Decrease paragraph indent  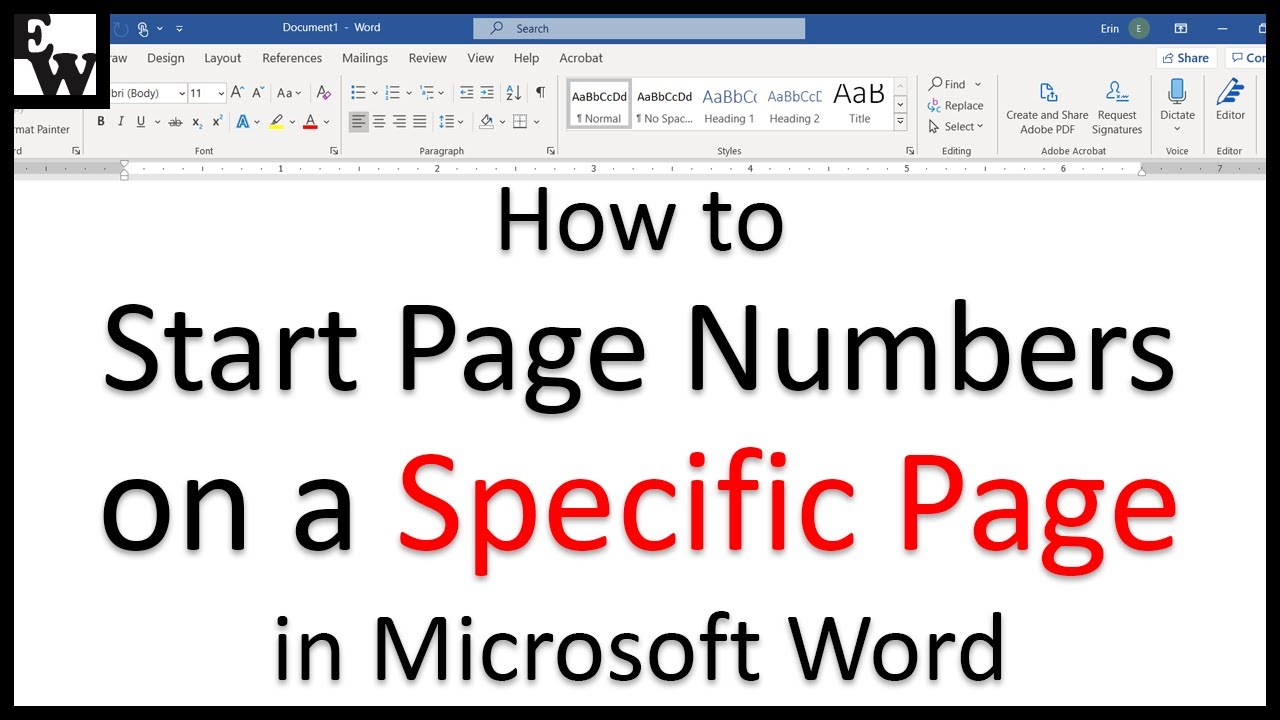coord(466,93)
